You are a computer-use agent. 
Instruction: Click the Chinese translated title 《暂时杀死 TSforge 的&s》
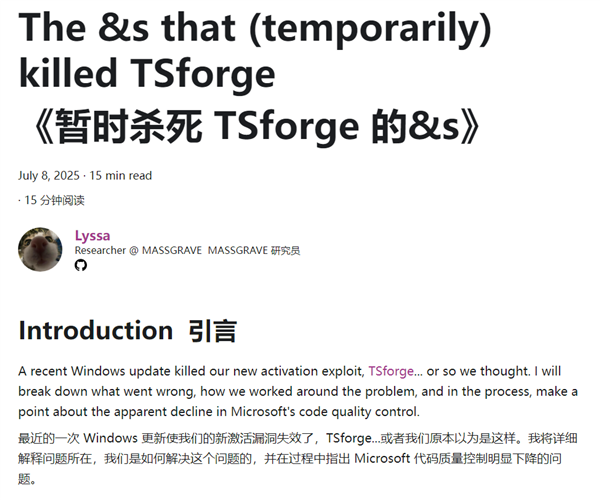pos(255,125)
